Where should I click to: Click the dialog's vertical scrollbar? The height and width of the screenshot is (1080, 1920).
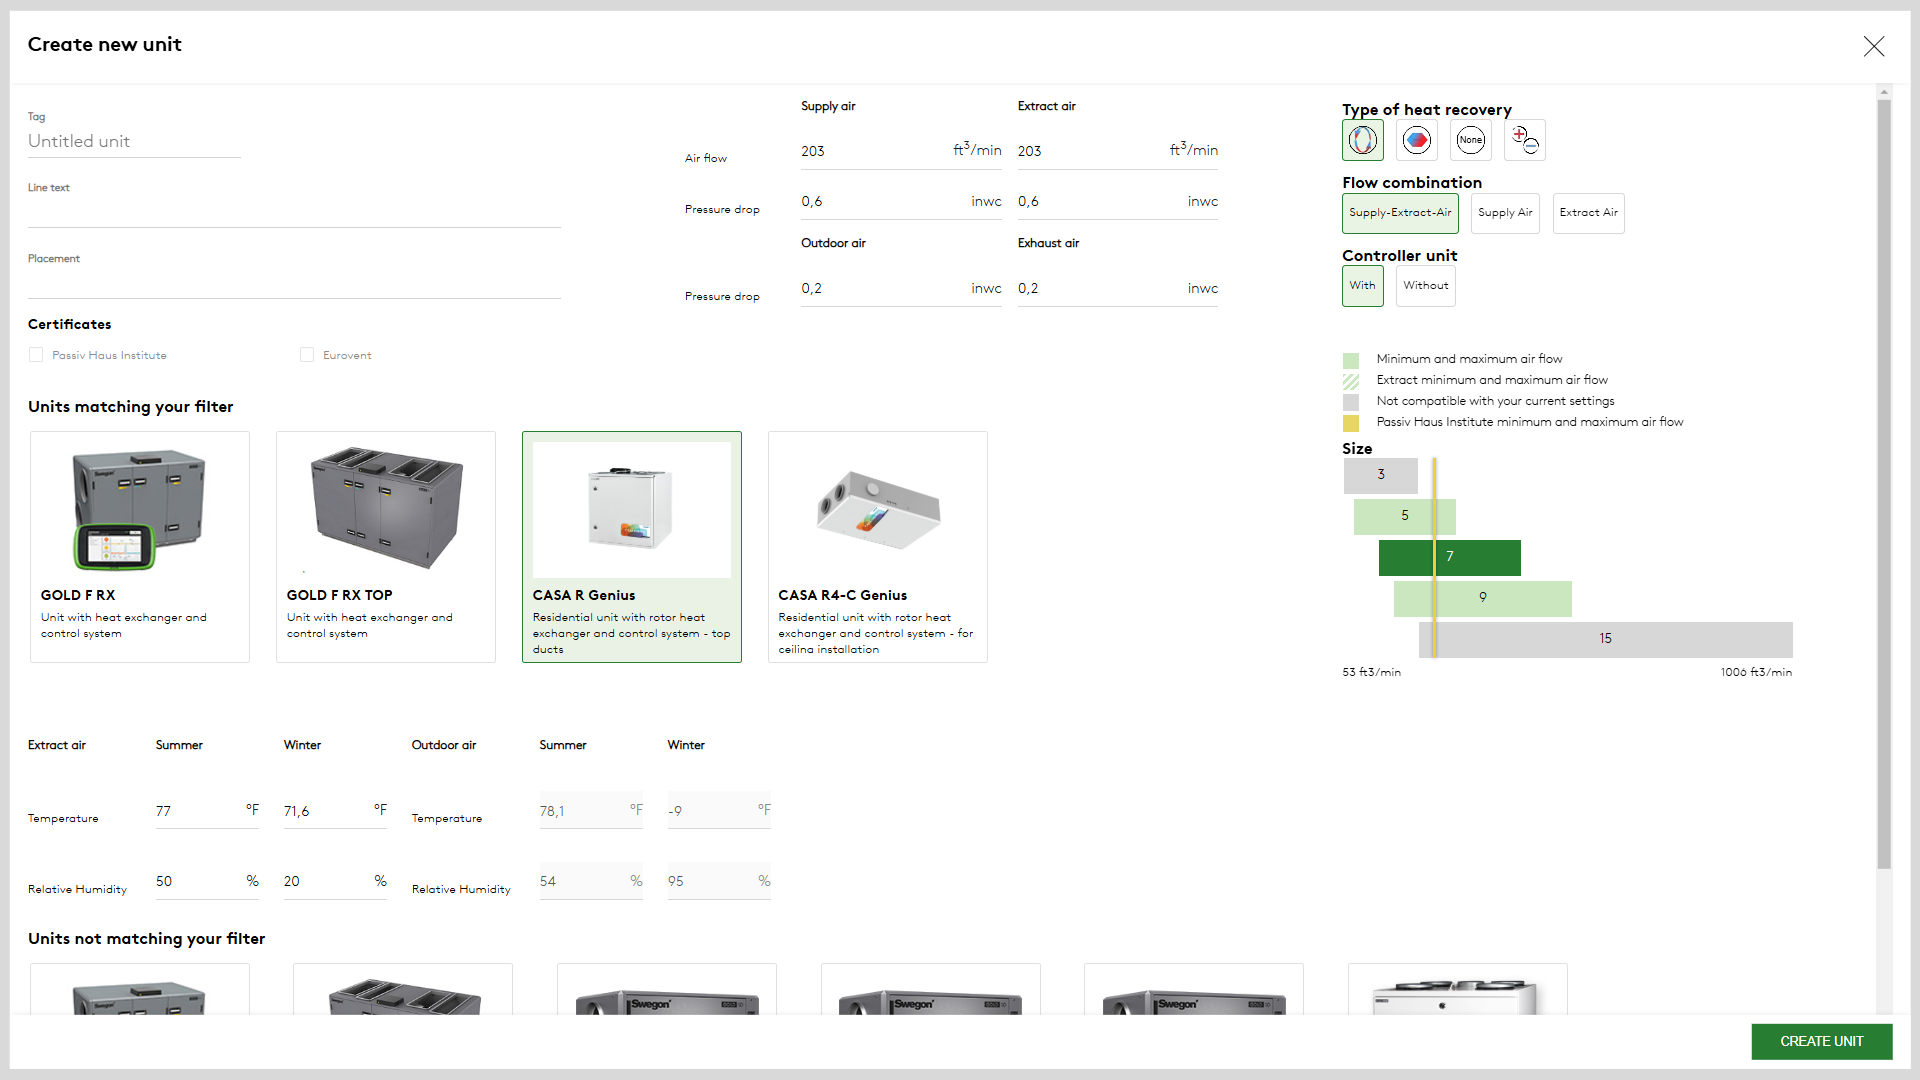point(1884,480)
